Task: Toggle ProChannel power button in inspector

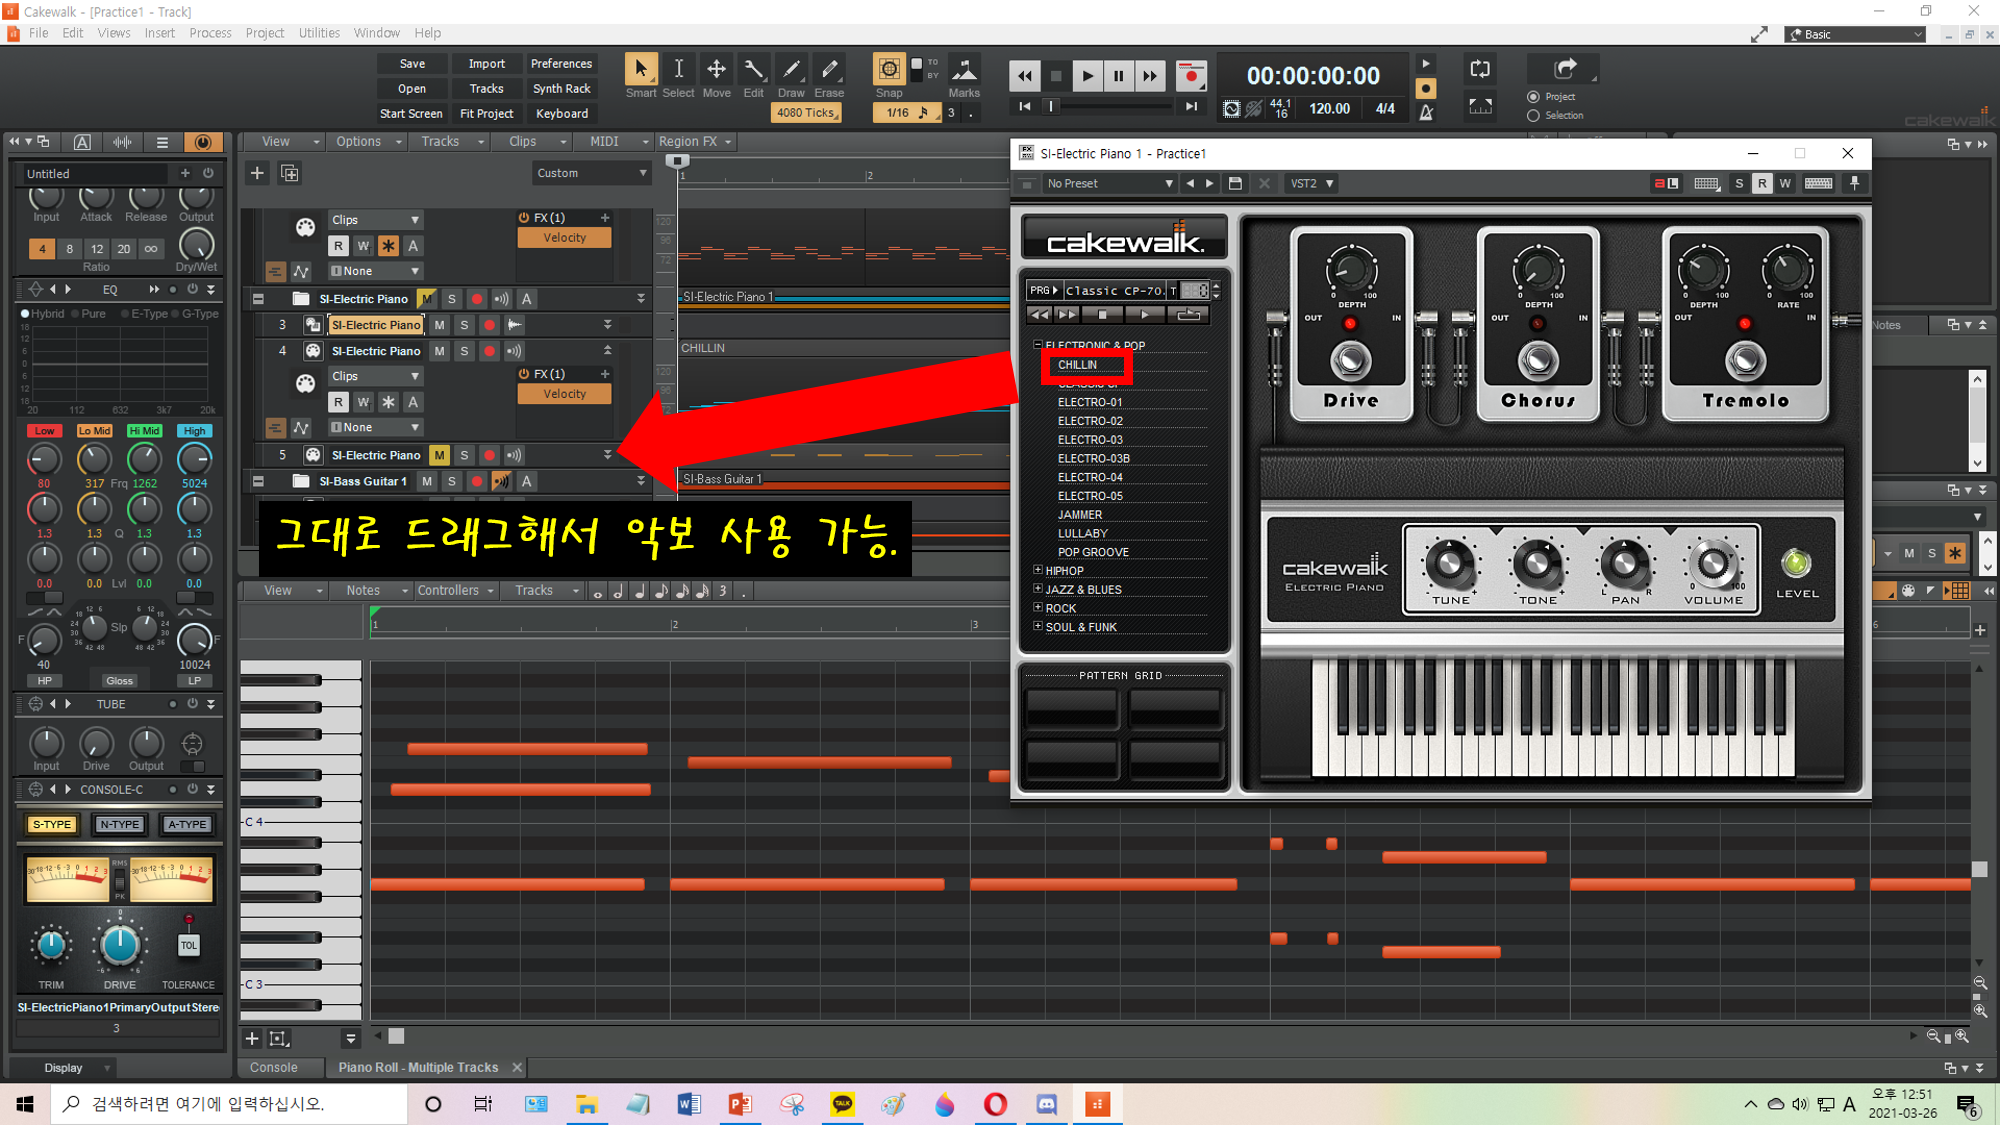Action: click(202, 142)
